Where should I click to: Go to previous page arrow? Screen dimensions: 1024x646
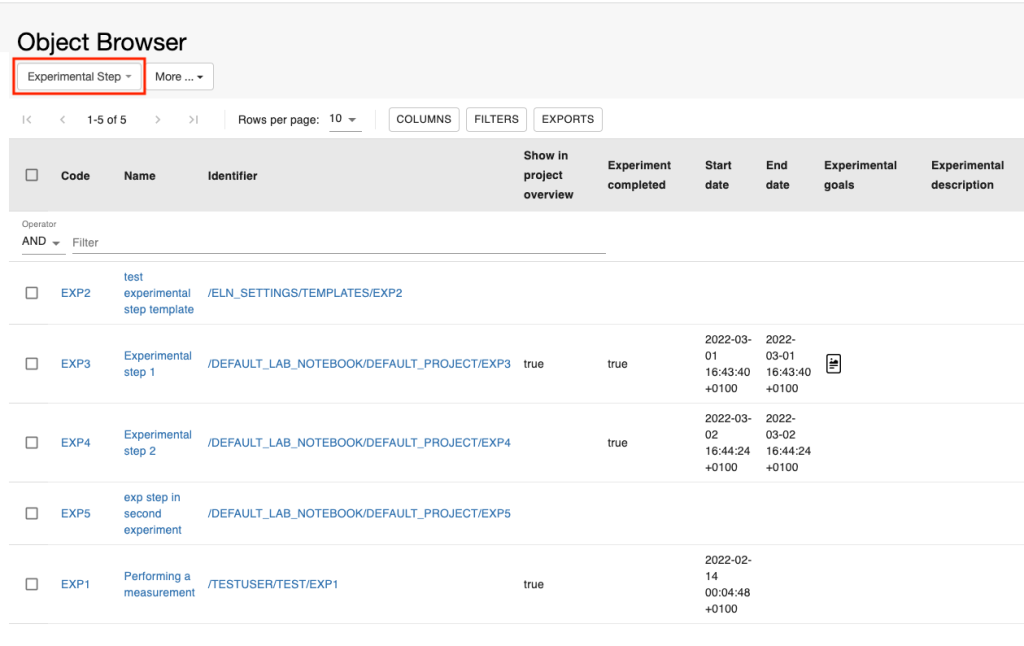[63, 120]
